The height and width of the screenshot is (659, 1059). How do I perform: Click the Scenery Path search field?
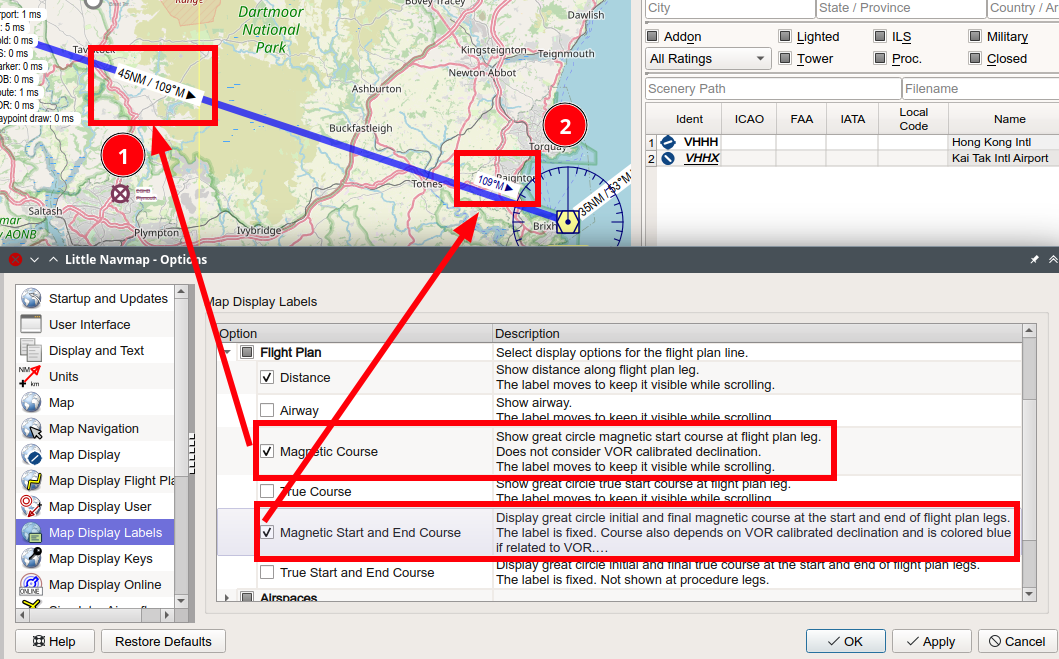(x=773, y=88)
